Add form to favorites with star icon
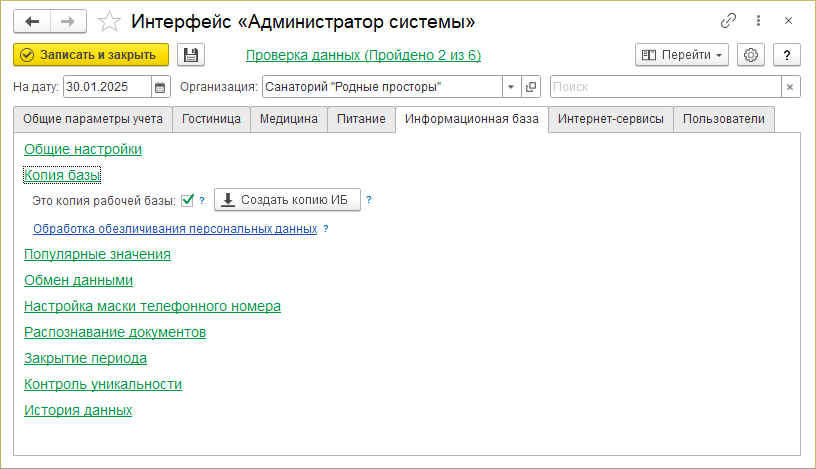This screenshot has width=816, height=469. pyautogui.click(x=111, y=21)
